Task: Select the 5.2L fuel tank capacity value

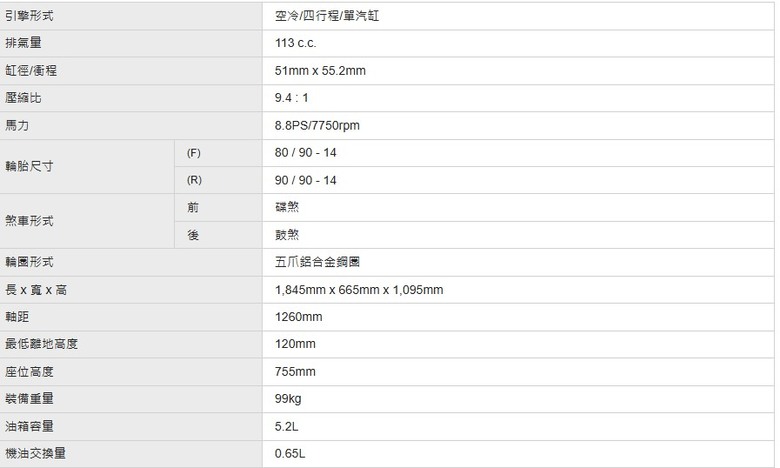Action: coord(287,426)
